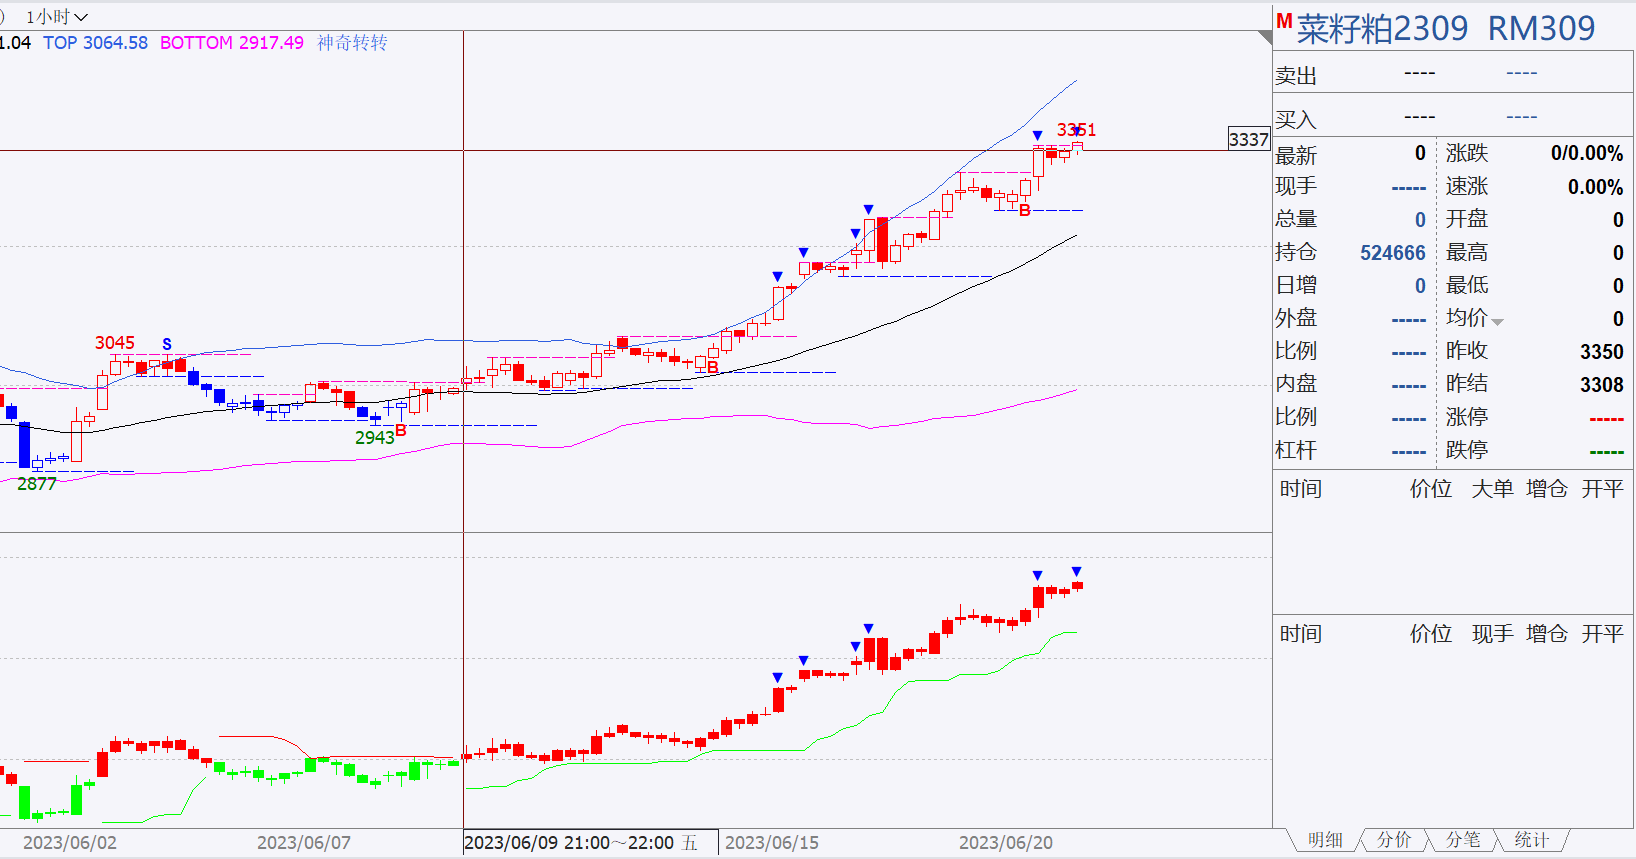Select the 统计 tab
Screen dimensions: 1636x859
(1531, 840)
